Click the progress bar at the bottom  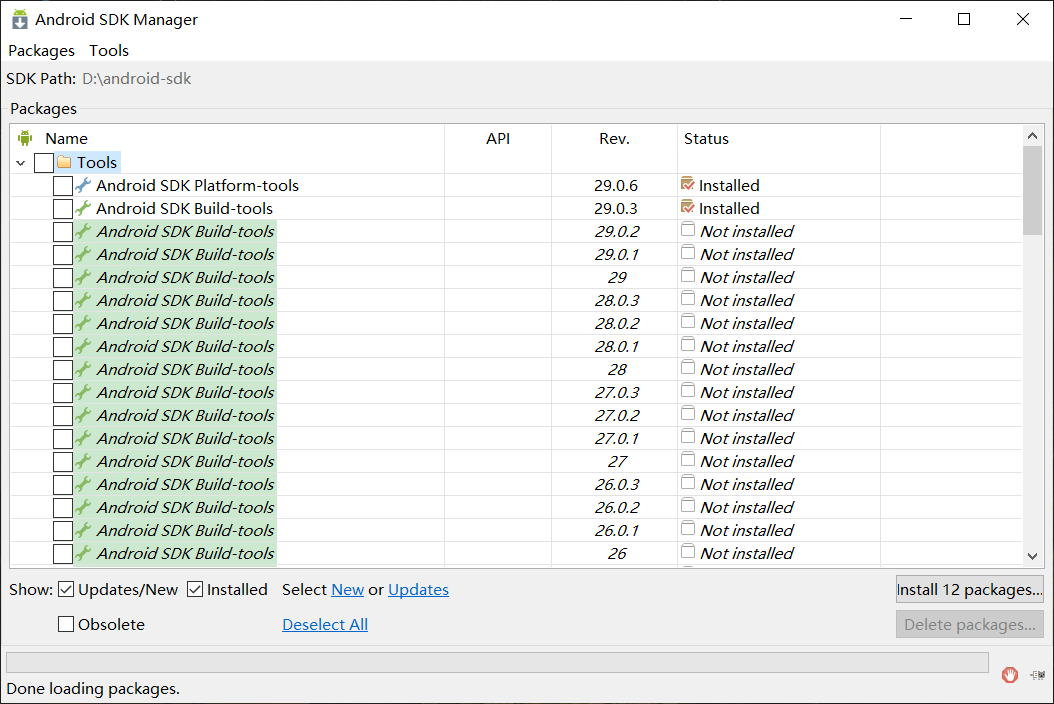tap(497, 662)
